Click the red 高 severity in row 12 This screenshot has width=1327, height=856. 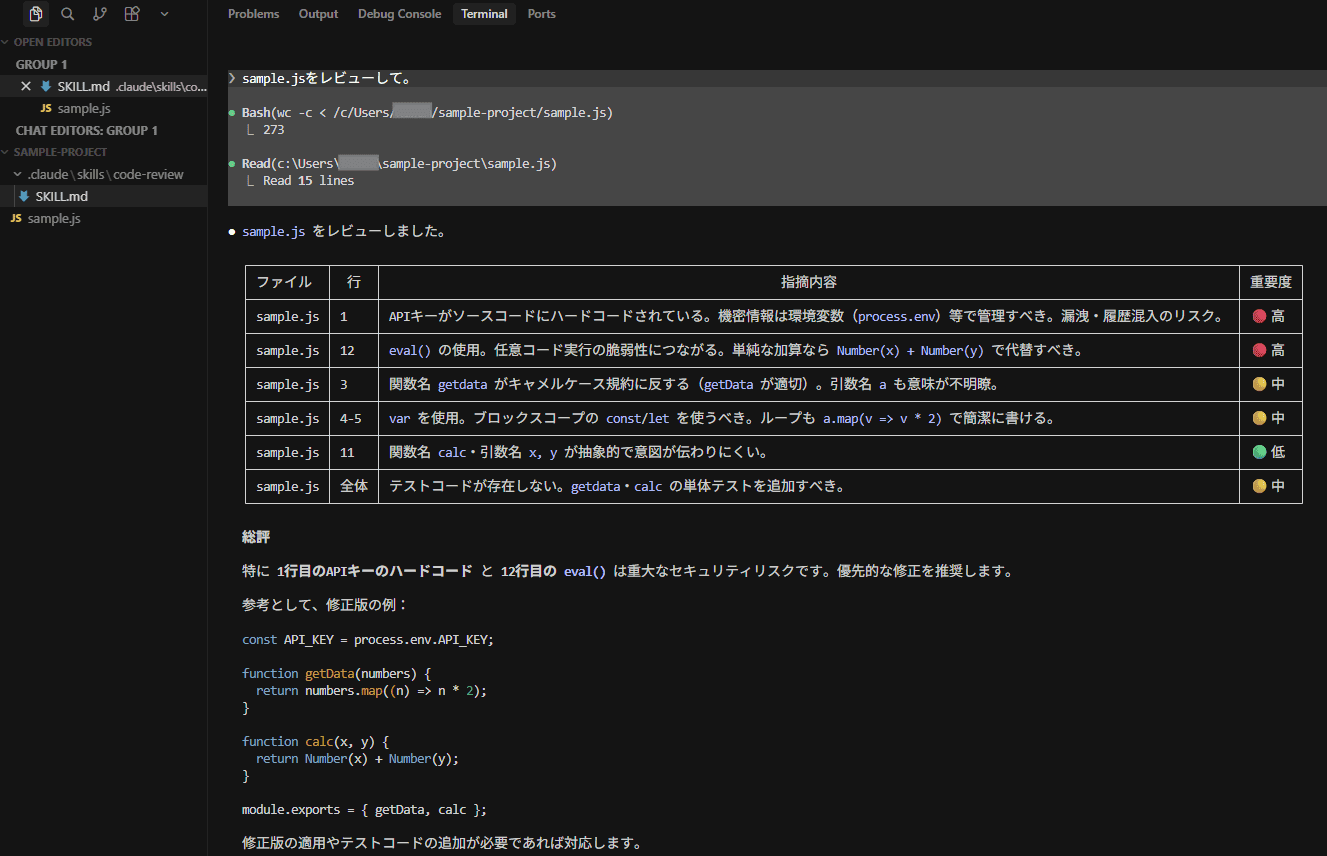point(1269,350)
